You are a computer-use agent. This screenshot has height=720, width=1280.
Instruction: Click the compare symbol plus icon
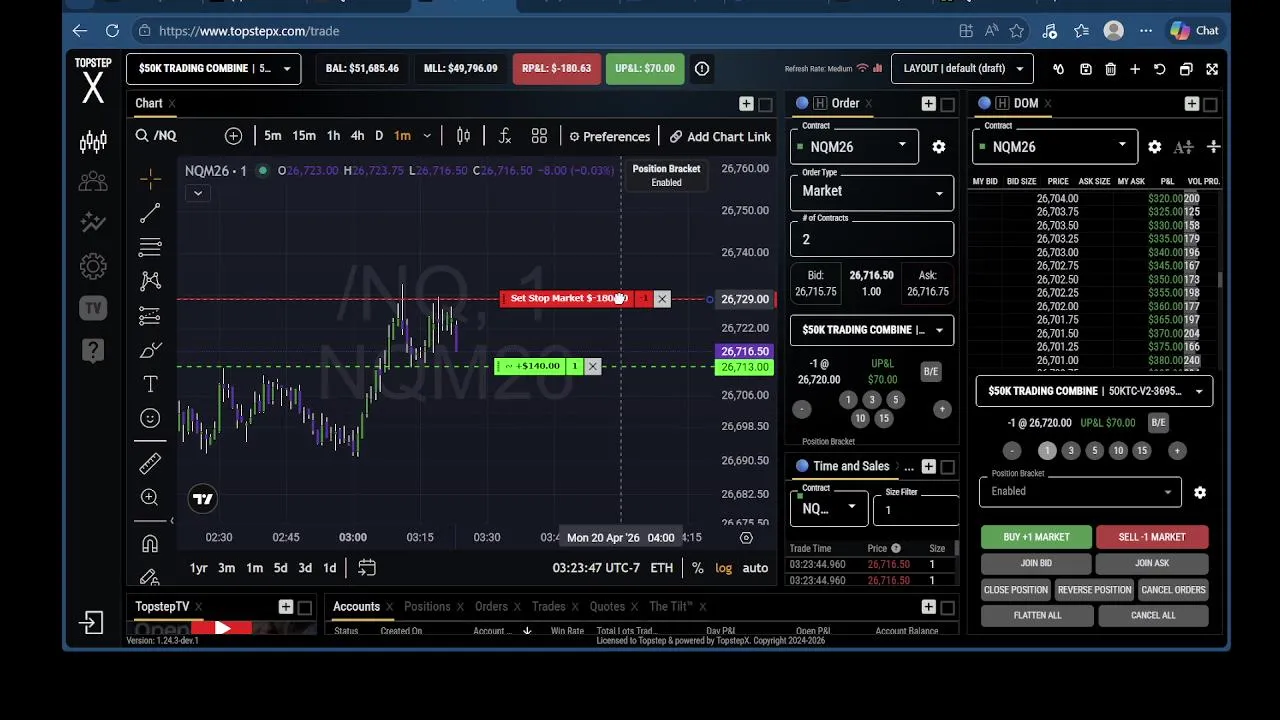[233, 136]
